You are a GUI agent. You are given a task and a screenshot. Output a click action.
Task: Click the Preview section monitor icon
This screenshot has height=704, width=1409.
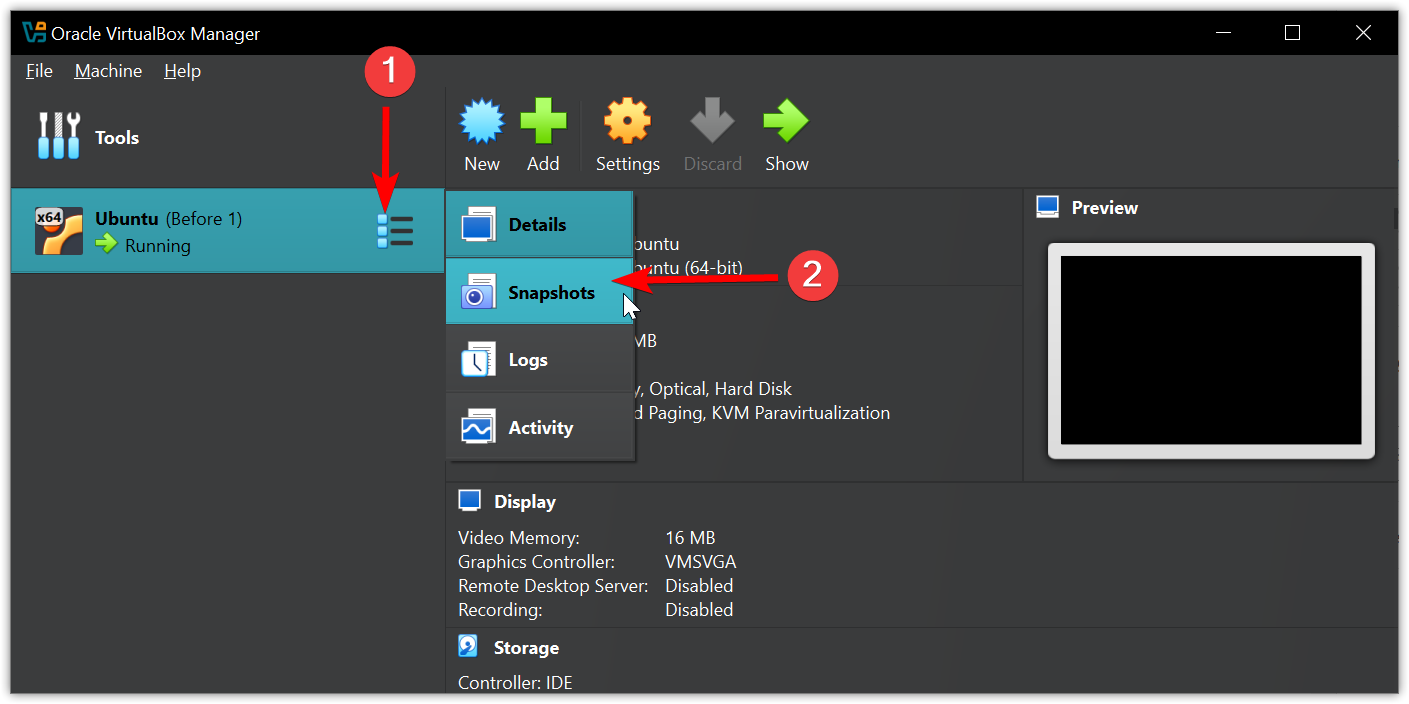click(1047, 207)
